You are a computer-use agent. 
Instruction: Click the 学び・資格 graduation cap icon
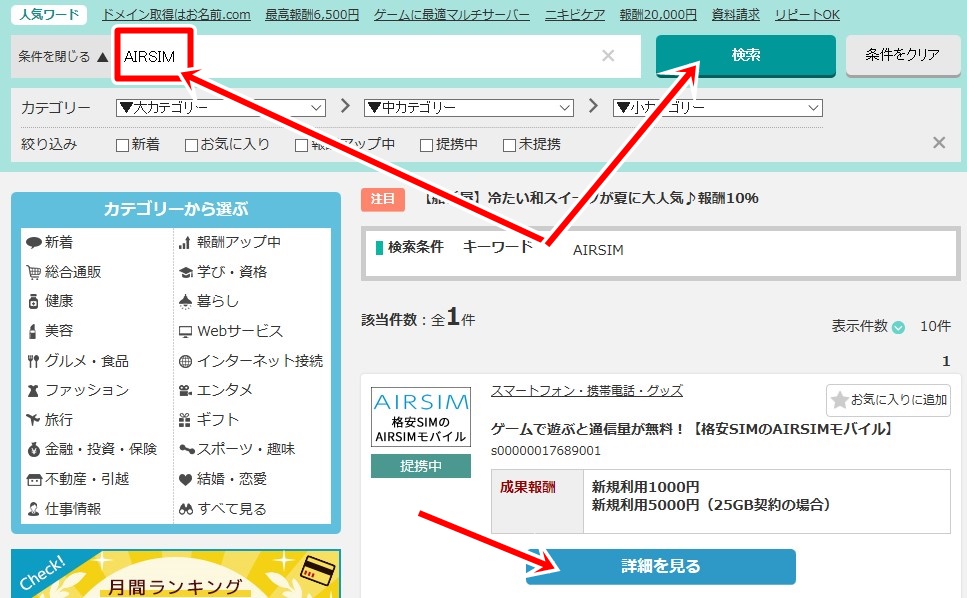186,272
